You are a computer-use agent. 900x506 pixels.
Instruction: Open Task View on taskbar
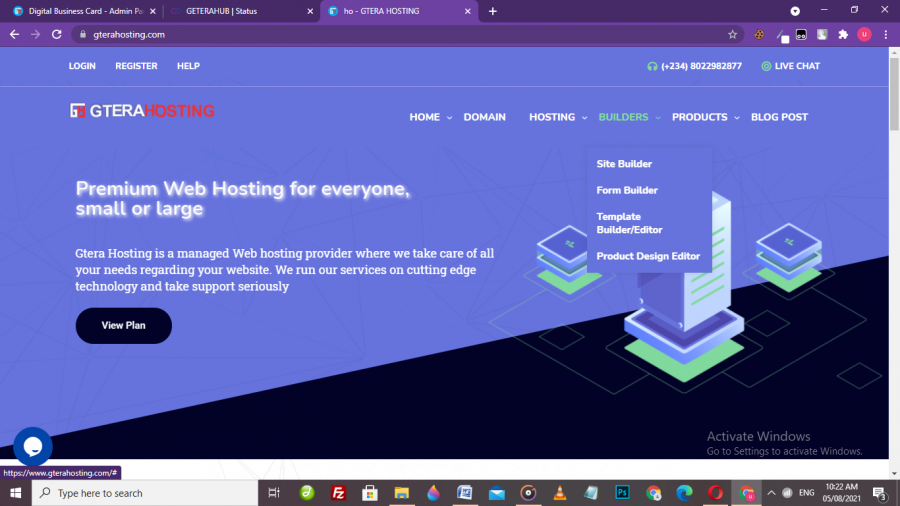[x=274, y=493]
